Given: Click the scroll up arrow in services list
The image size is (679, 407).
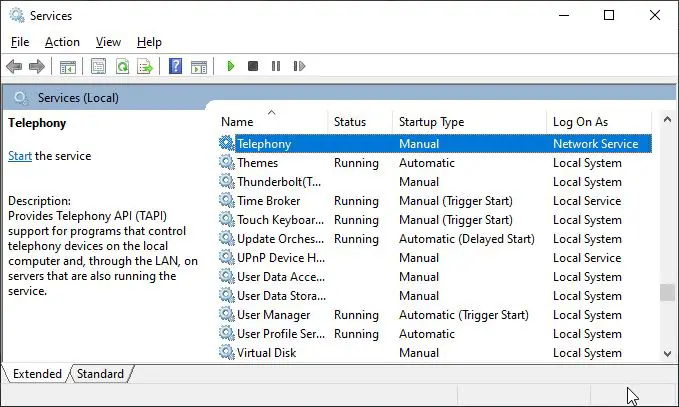Looking at the screenshot, I should coord(667,119).
